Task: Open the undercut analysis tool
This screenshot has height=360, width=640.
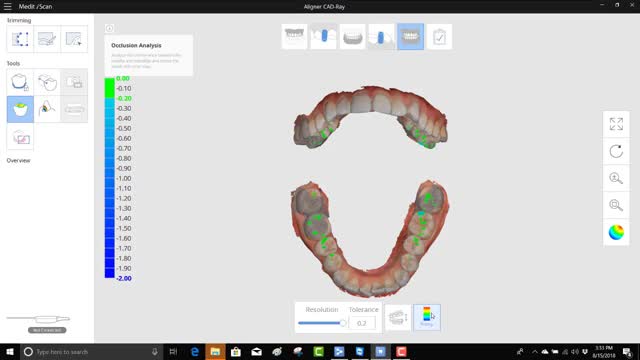Action: click(x=47, y=109)
